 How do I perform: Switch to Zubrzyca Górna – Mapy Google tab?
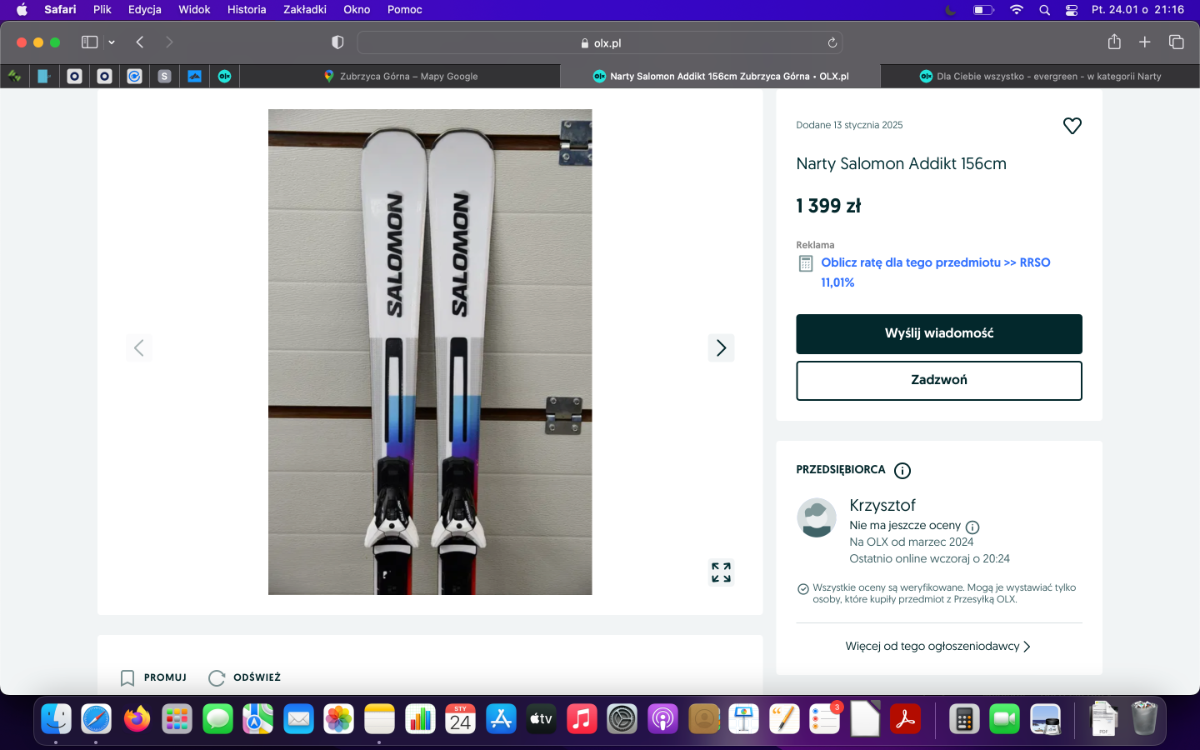coord(400,76)
